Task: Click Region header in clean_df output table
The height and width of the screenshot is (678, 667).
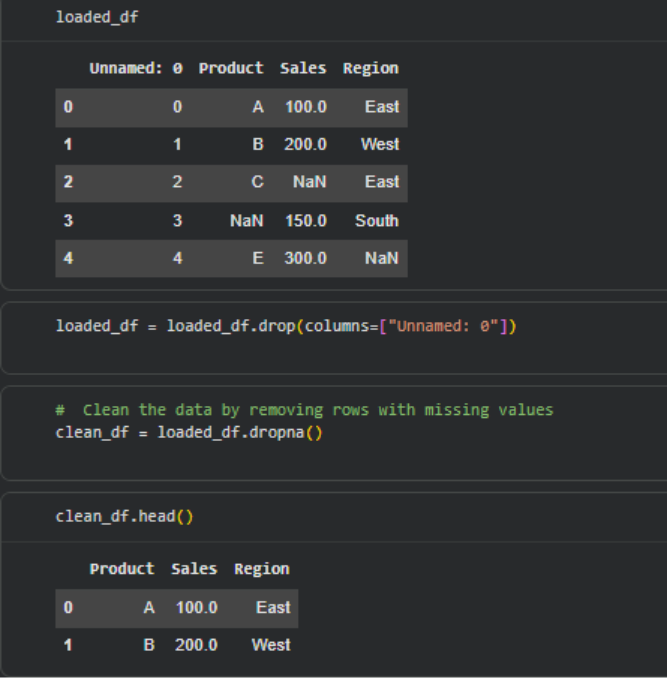Action: point(261,569)
